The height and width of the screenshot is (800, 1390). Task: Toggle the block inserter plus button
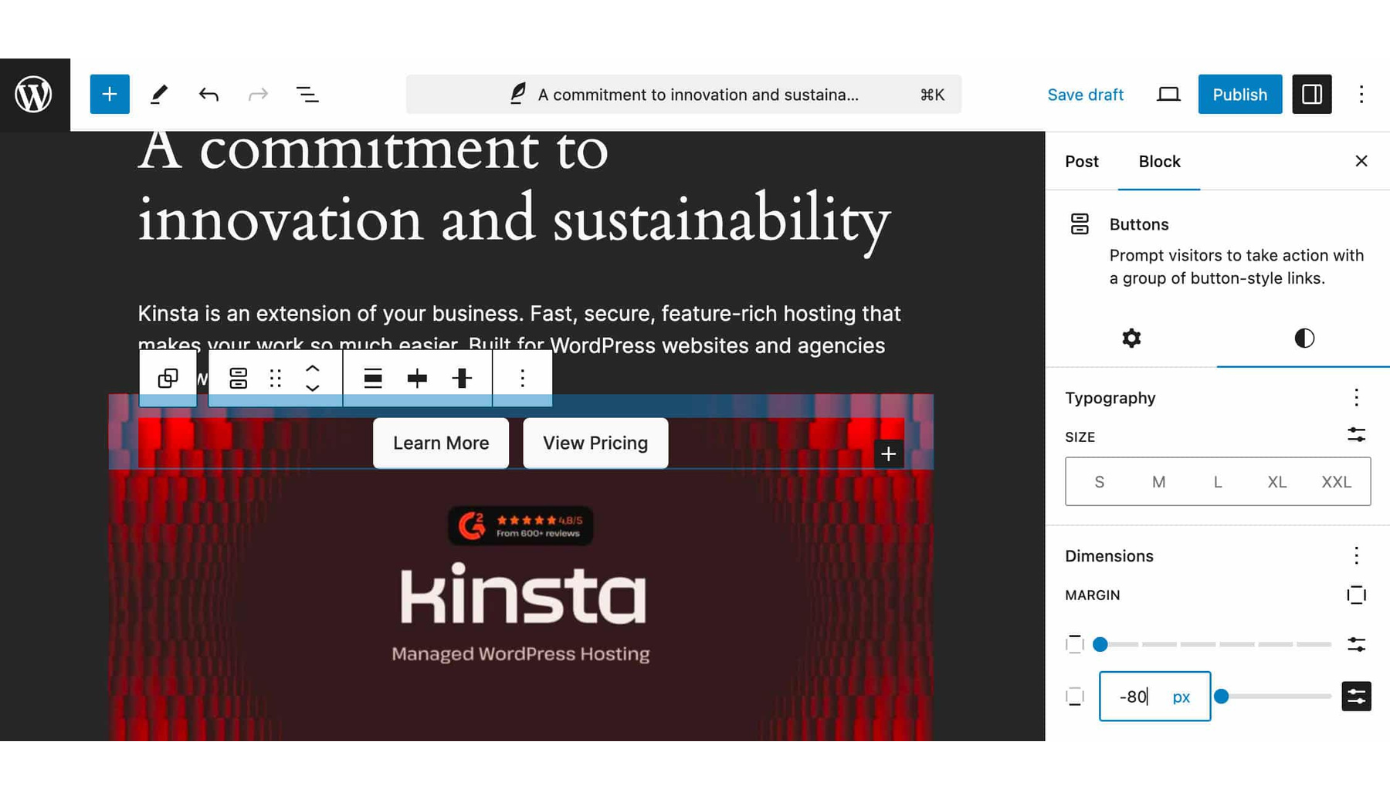(110, 95)
